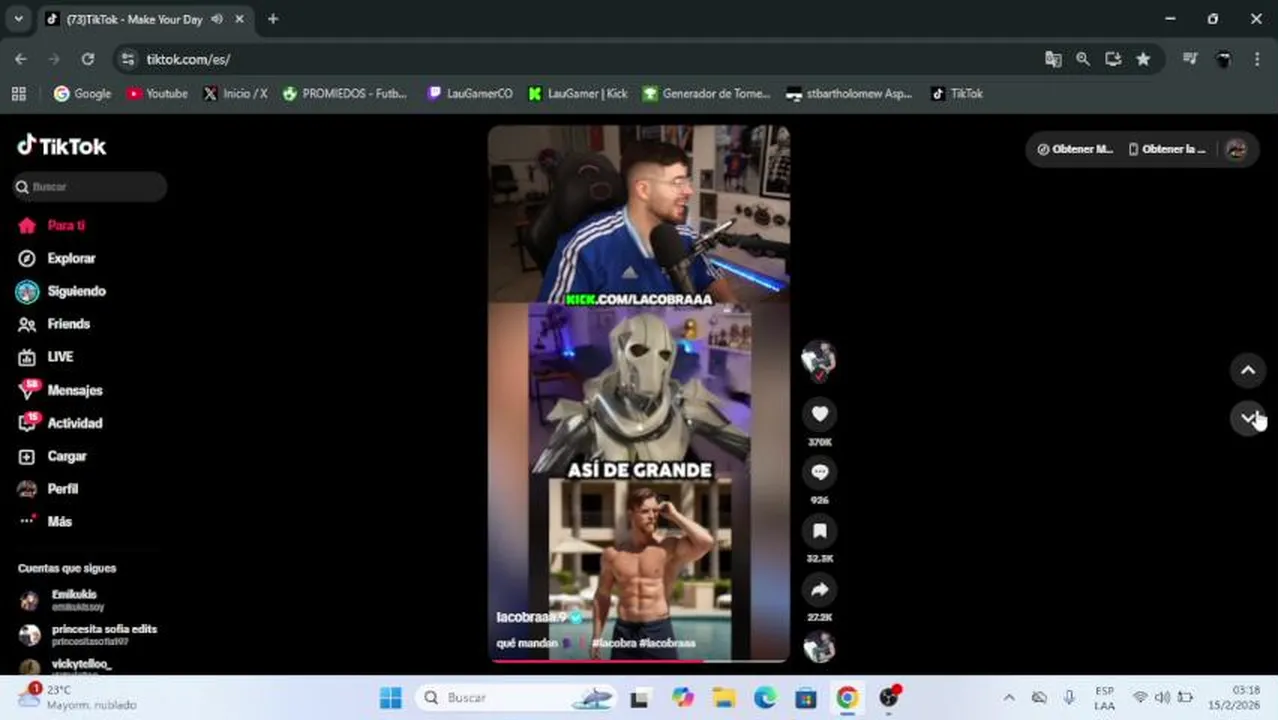Click the #lacobra hashtag
This screenshot has height=720, width=1278.
point(613,643)
